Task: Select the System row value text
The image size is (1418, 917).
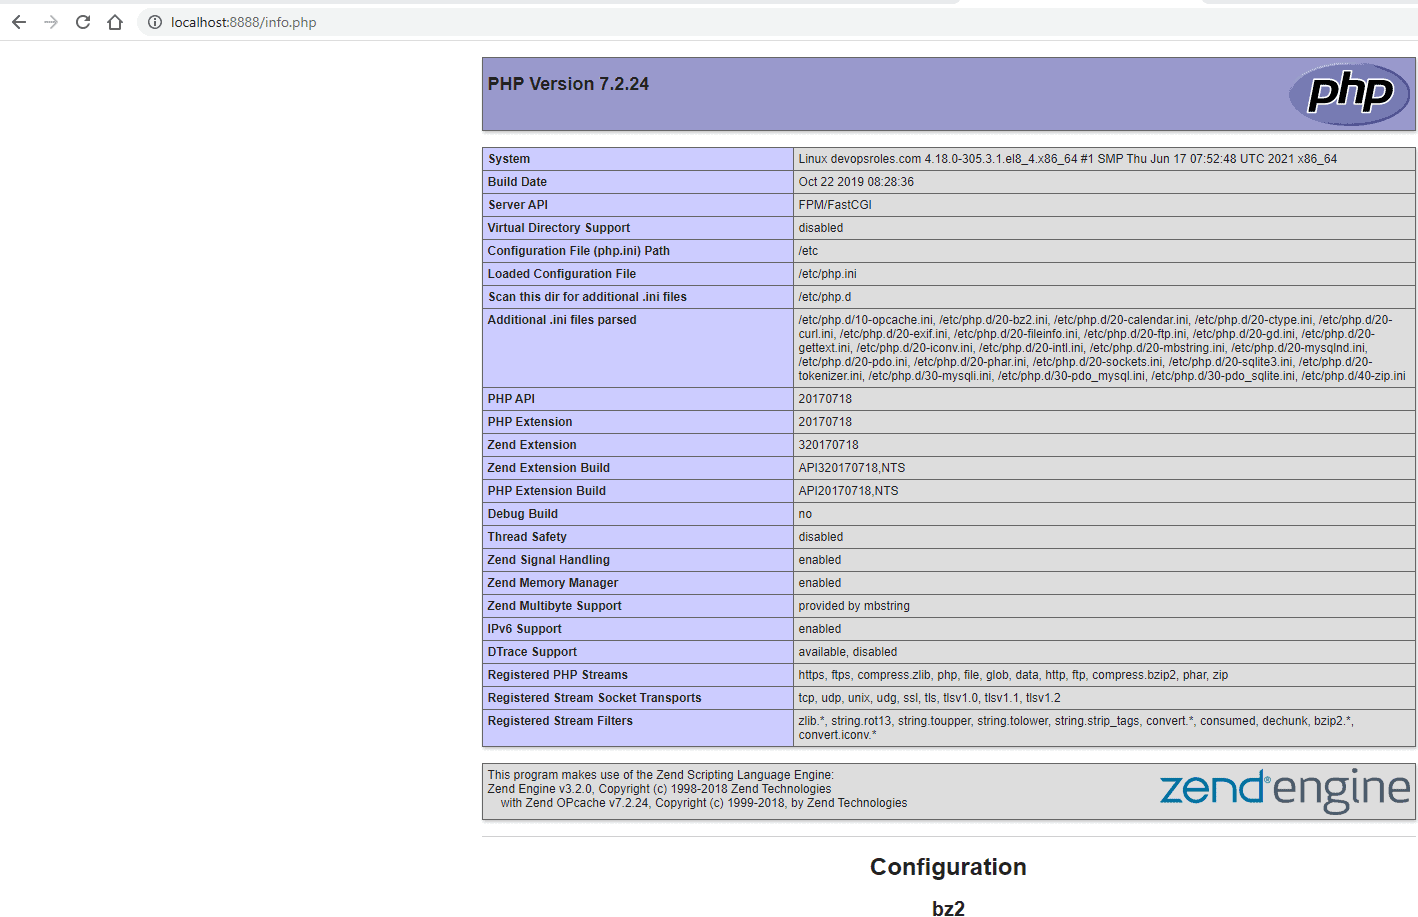Action: tap(1060, 158)
